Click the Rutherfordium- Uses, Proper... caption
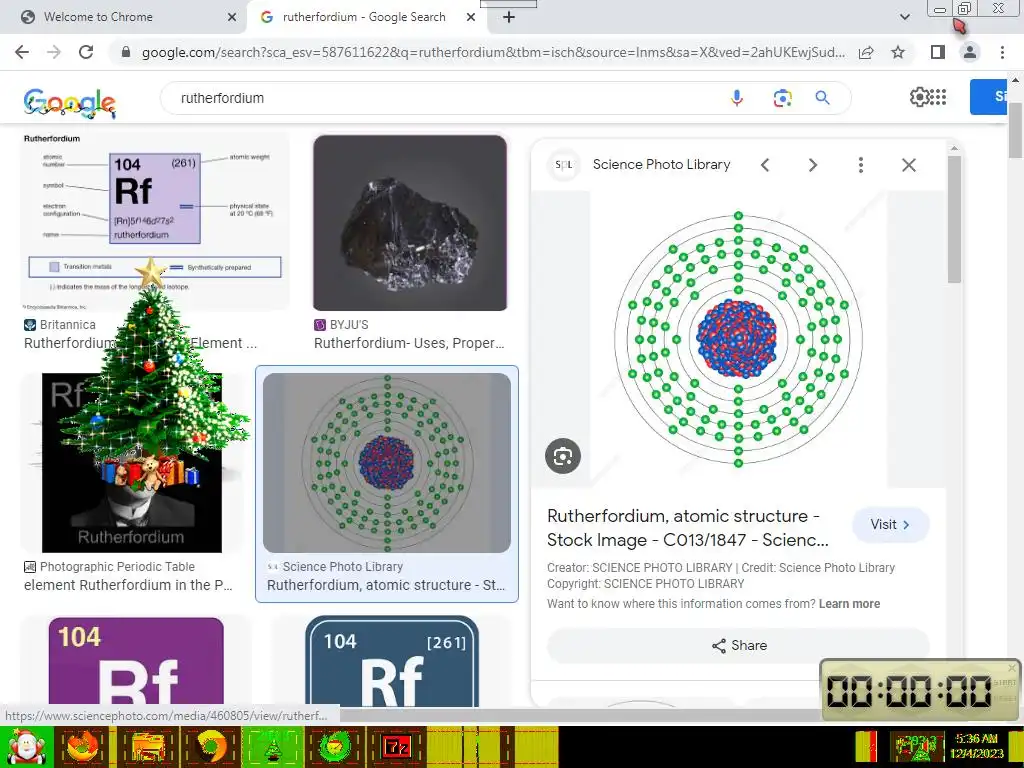The height and width of the screenshot is (768, 1024). tap(409, 343)
